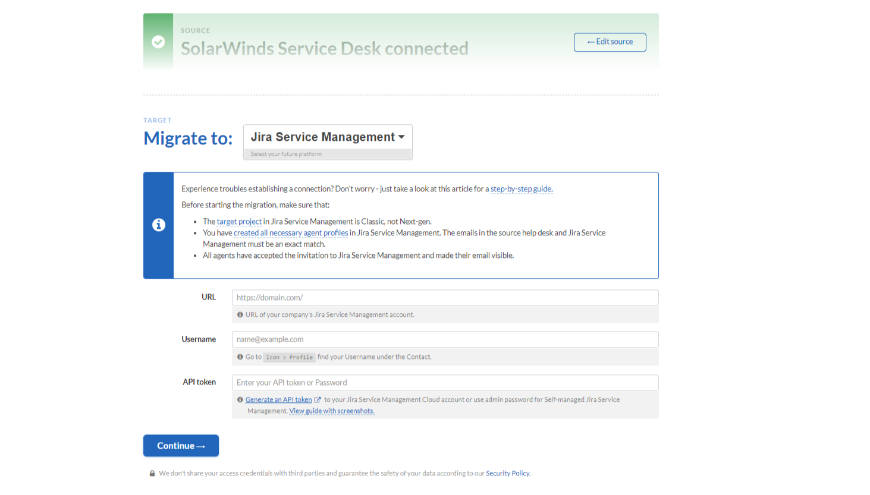Click the external link icon after Generate an API token
The width and height of the screenshot is (870, 495).
click(x=317, y=400)
